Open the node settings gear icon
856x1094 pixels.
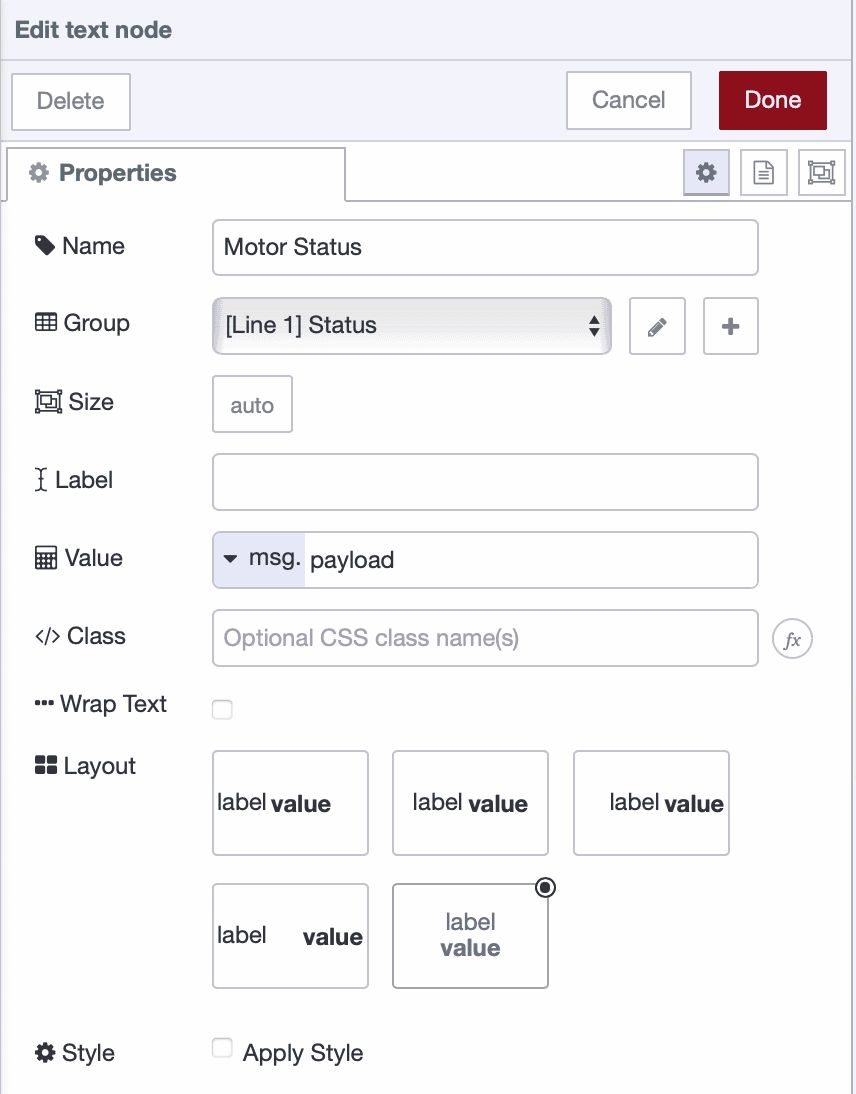click(706, 172)
